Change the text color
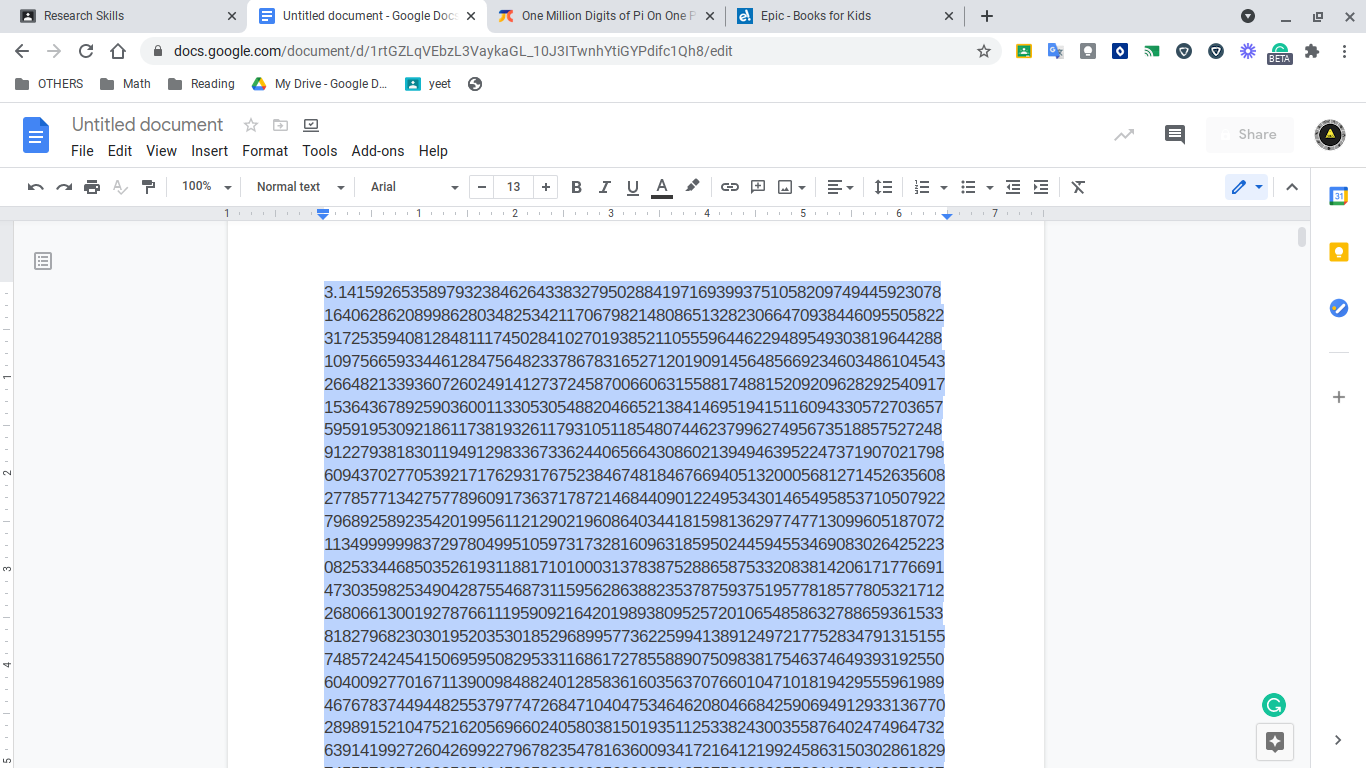 tap(661, 187)
